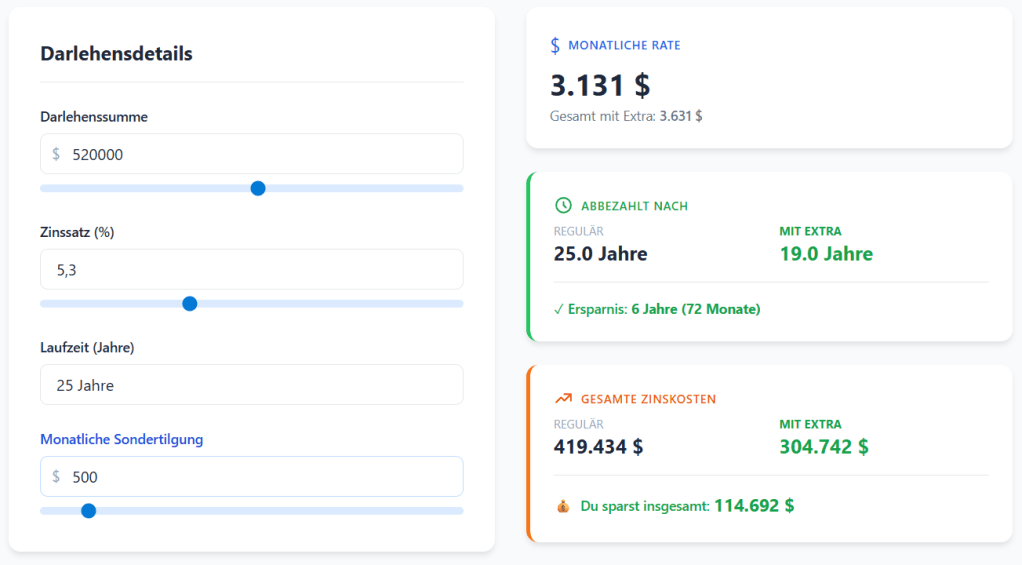Click the Darlehenssumme slider handle
1022x565 pixels.
[258, 188]
